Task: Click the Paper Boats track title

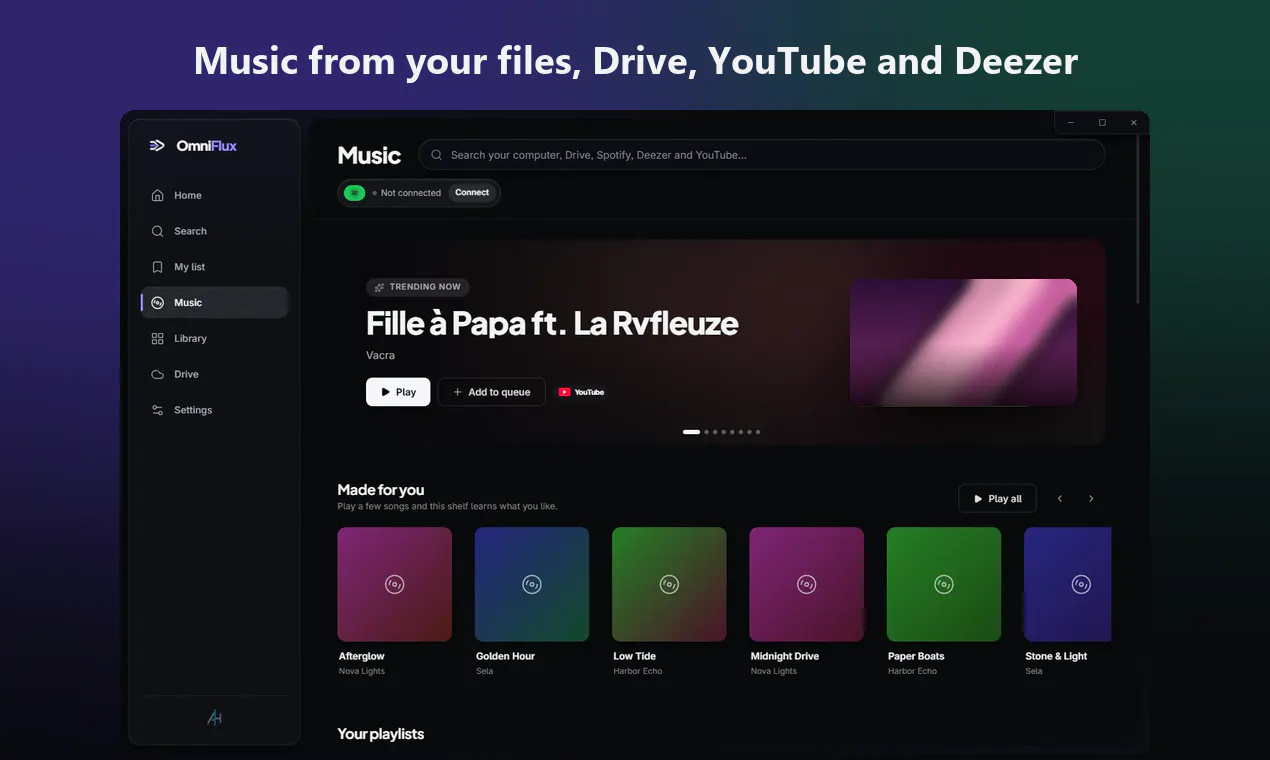Action: 916,656
